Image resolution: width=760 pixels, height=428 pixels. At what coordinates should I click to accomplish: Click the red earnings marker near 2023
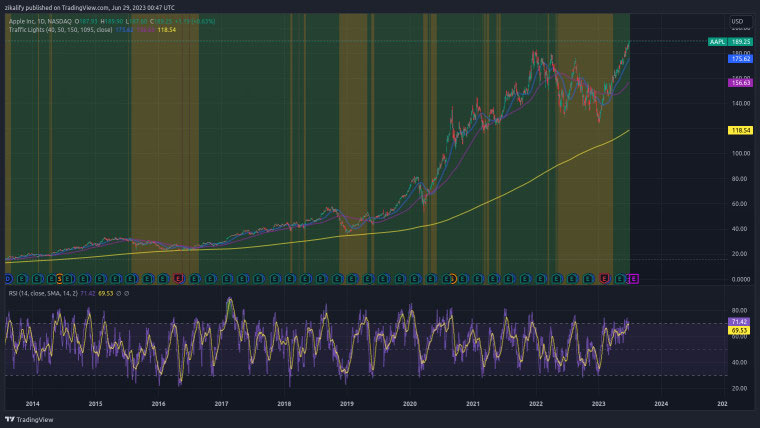(x=604, y=279)
